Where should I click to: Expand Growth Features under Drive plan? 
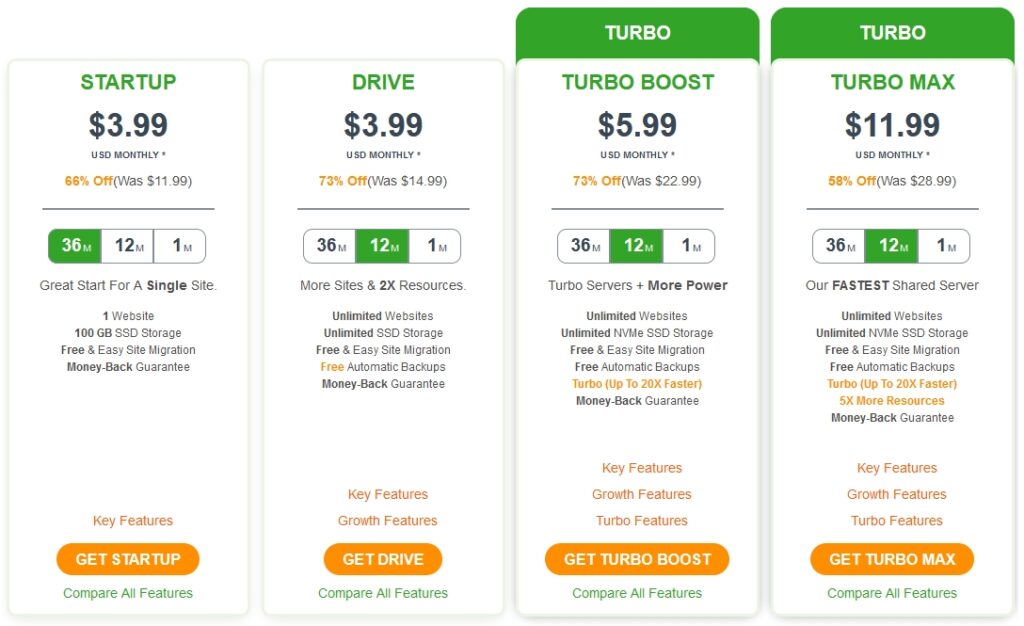point(387,521)
